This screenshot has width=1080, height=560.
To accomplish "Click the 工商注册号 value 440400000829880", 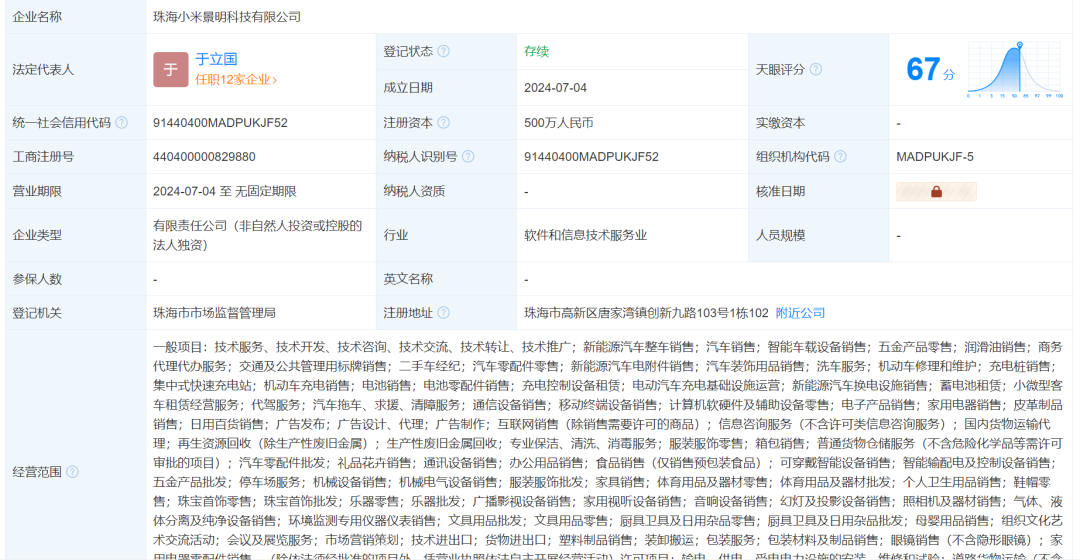I will (x=204, y=157).
